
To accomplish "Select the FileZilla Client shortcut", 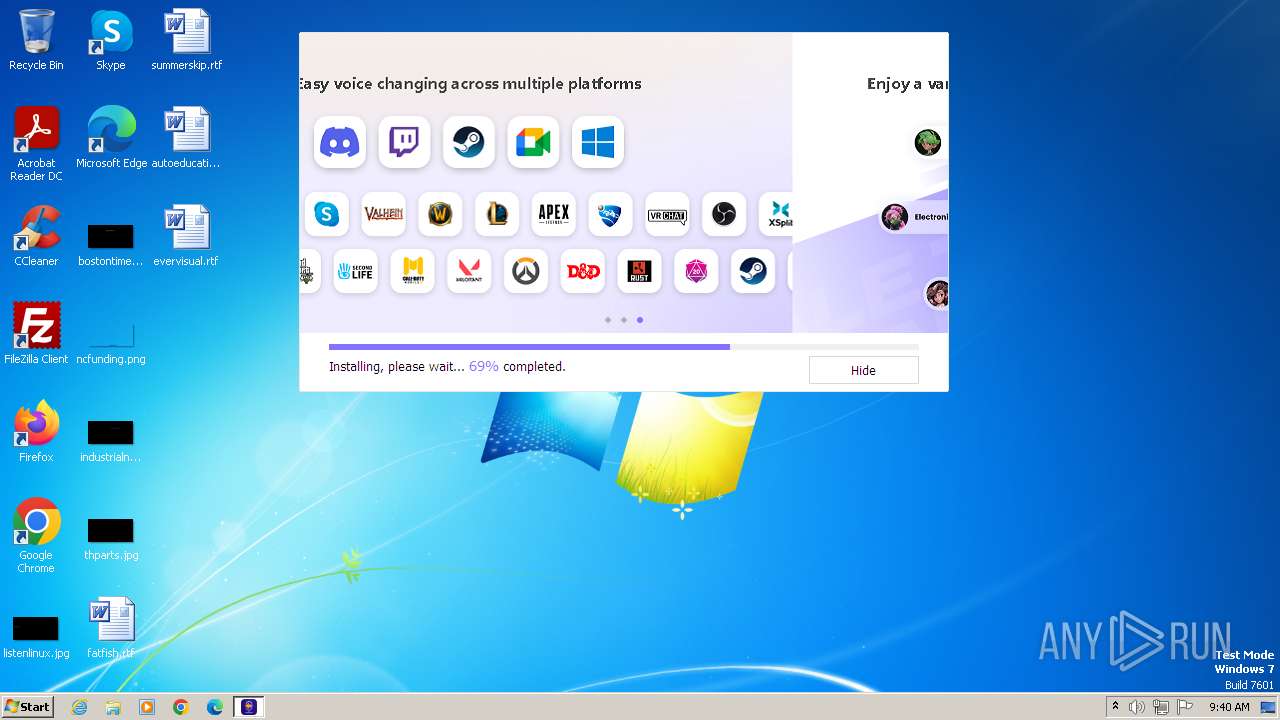I will (x=36, y=334).
